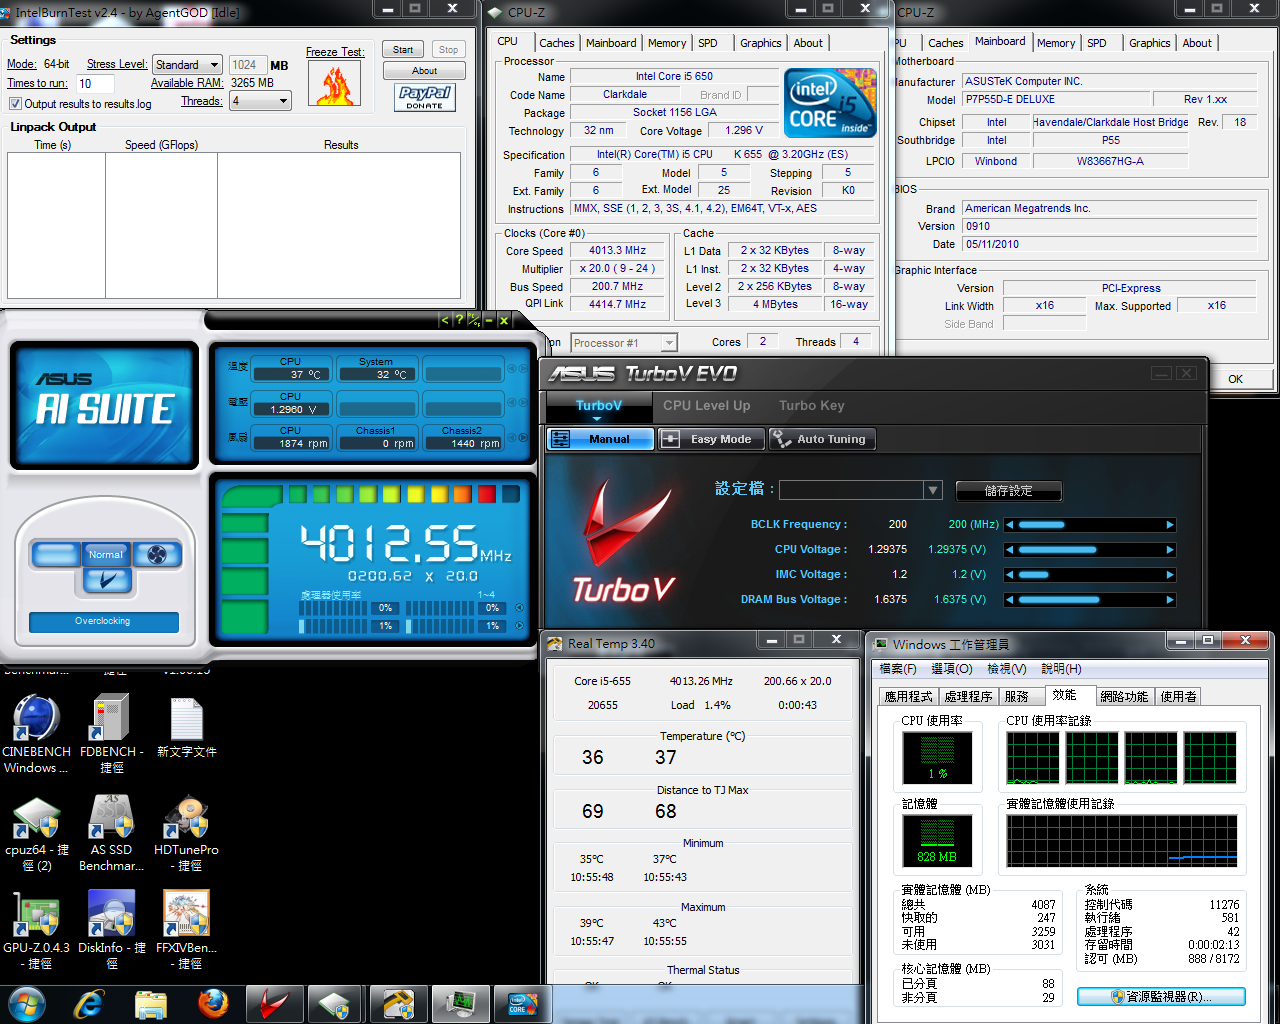The height and width of the screenshot is (1024, 1280).
Task: Click the CPU Voltage slider in TurboV
Action: click(x=1090, y=550)
